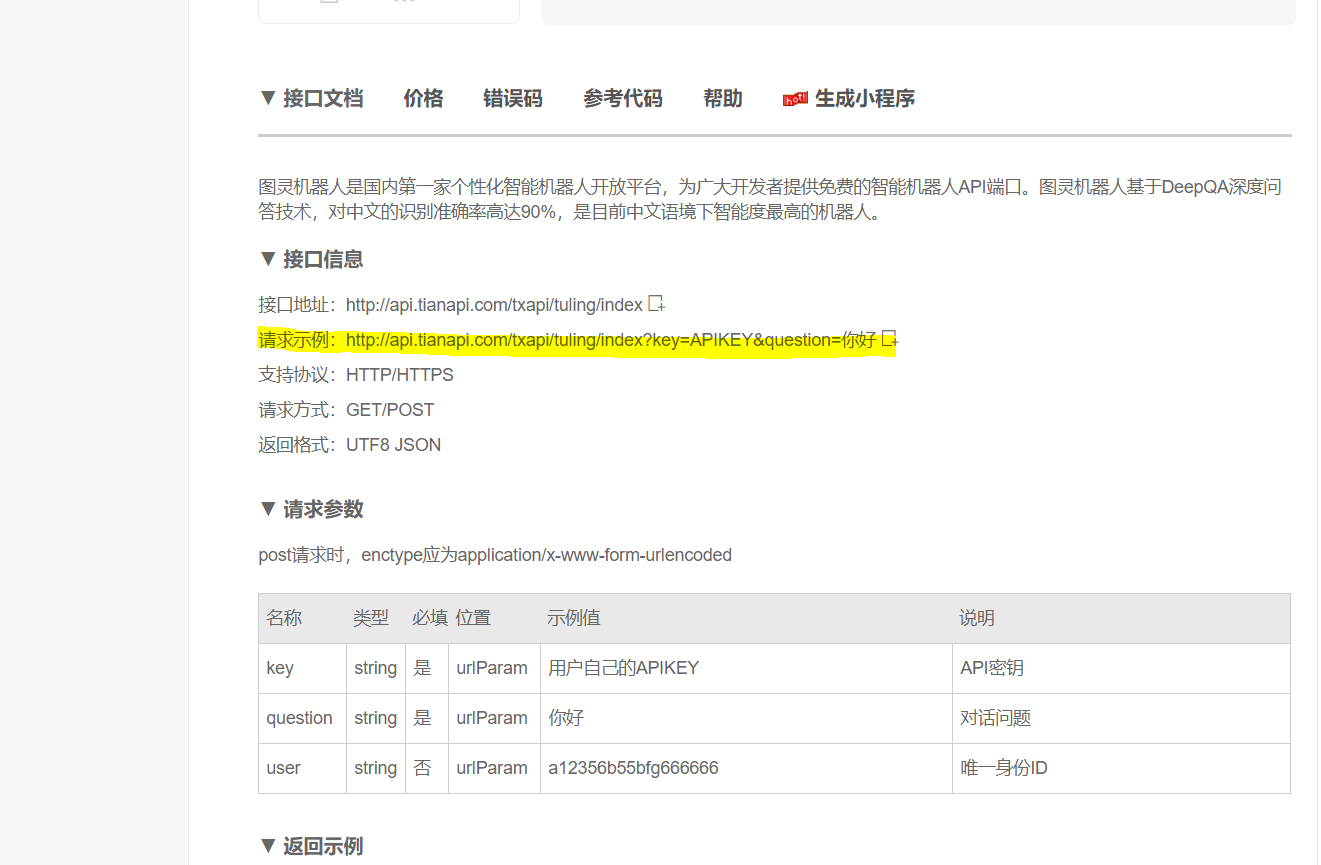
Task: Click the 用户自己的APIKEY example value
Action: coord(623,668)
